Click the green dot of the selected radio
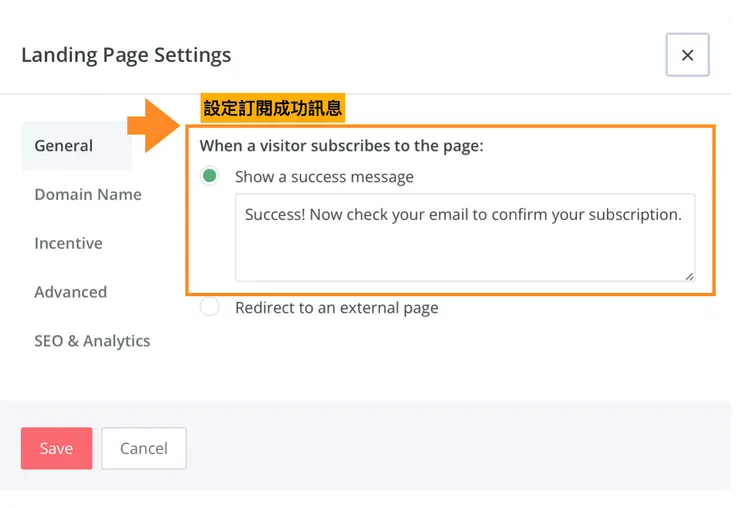The width and height of the screenshot is (740, 508). 210,177
